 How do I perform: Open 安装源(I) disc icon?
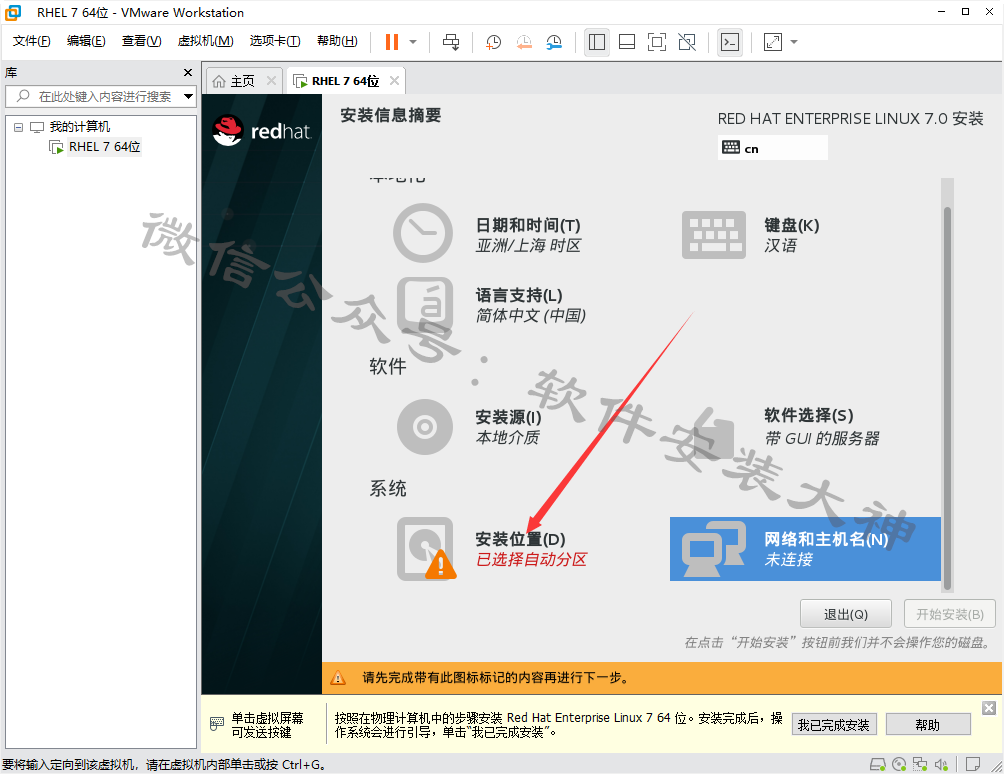[x=425, y=427]
